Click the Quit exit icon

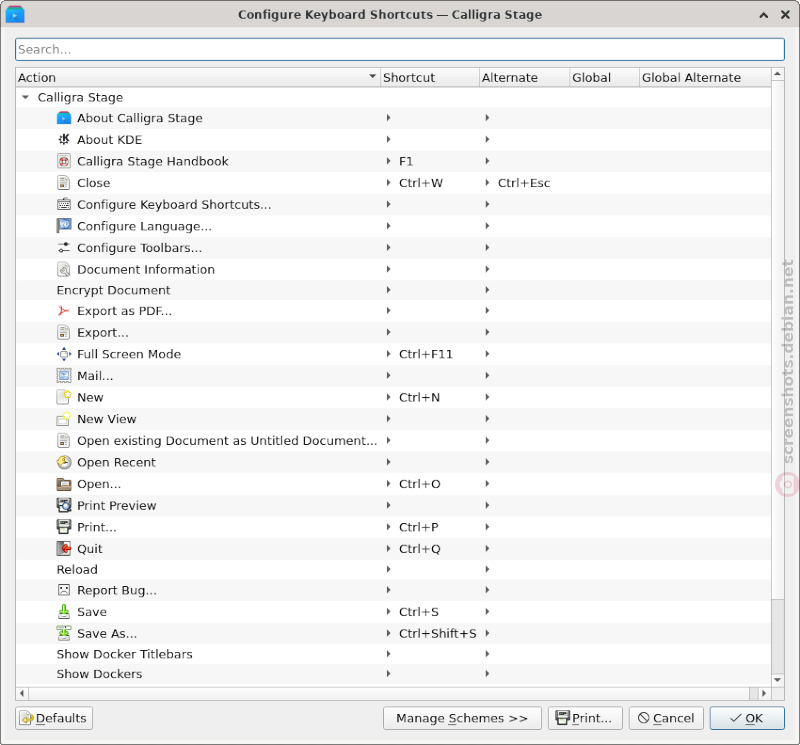[64, 549]
